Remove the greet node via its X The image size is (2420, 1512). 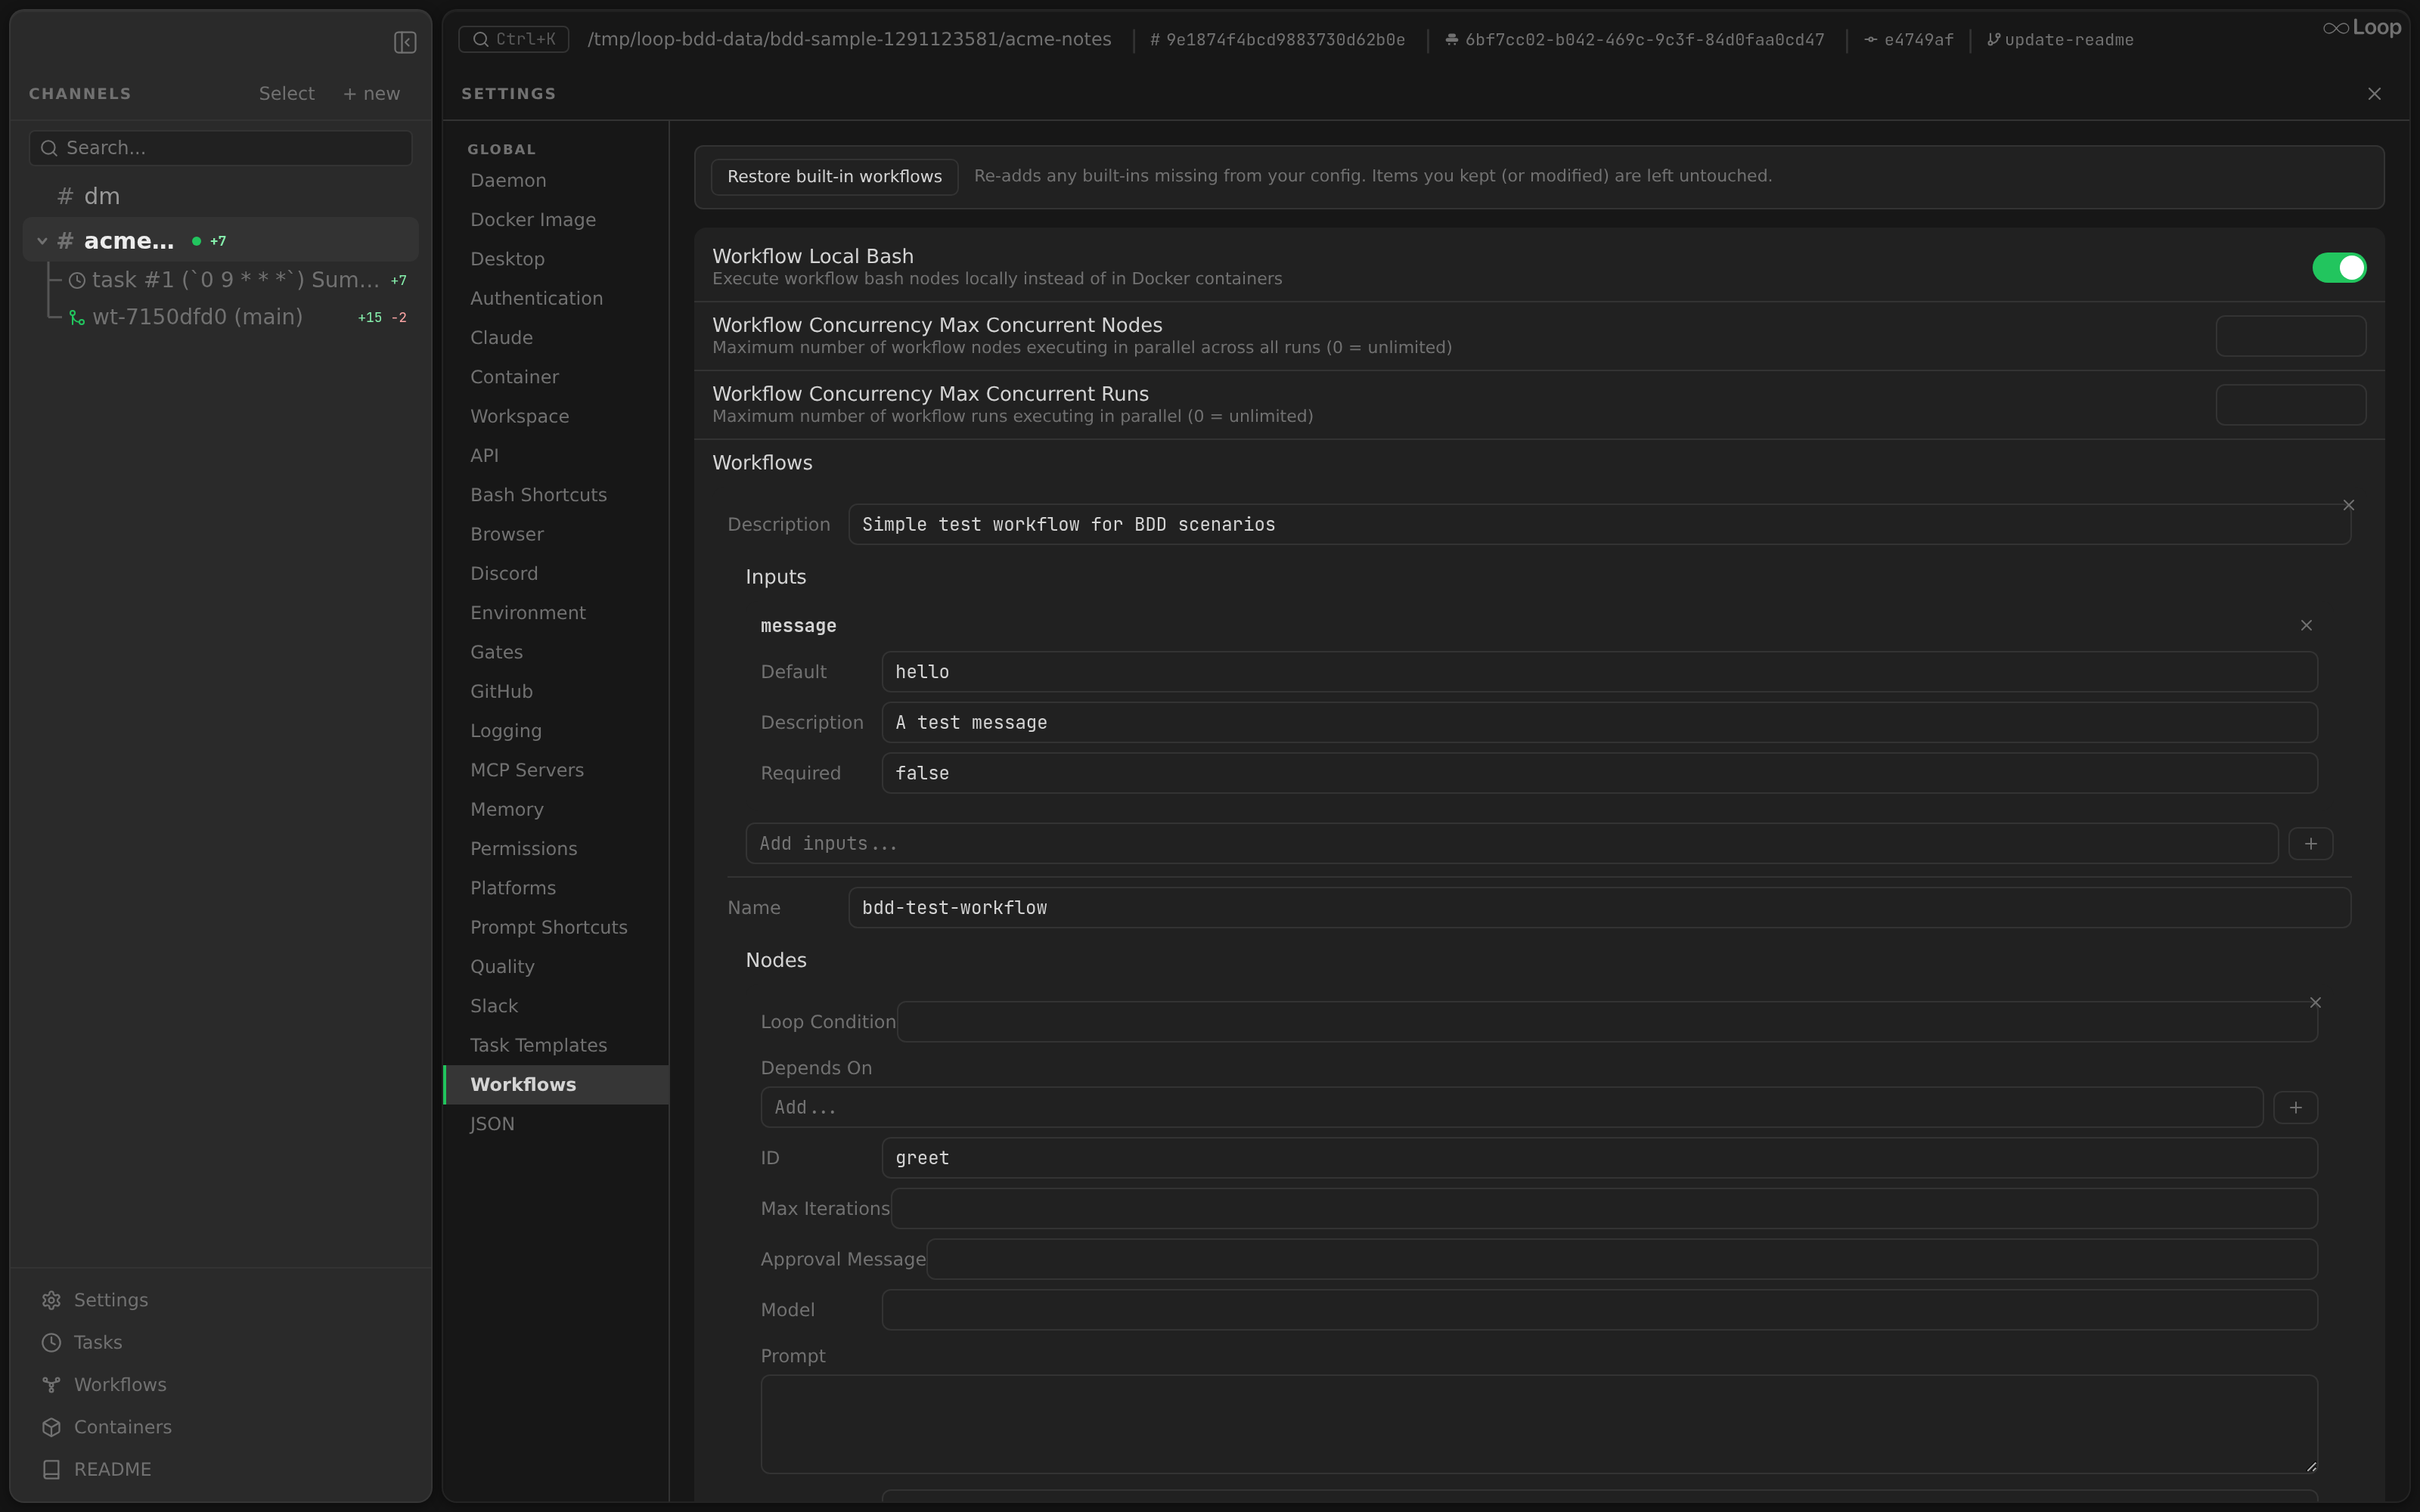click(2315, 1002)
